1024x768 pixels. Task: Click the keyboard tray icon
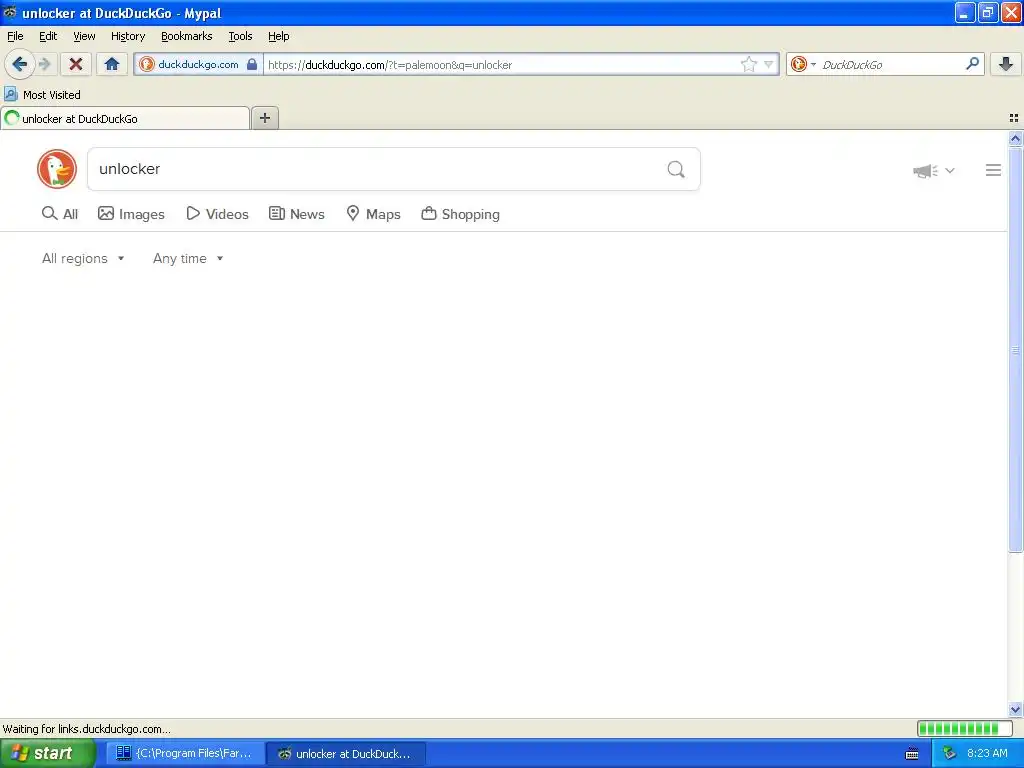(912, 754)
